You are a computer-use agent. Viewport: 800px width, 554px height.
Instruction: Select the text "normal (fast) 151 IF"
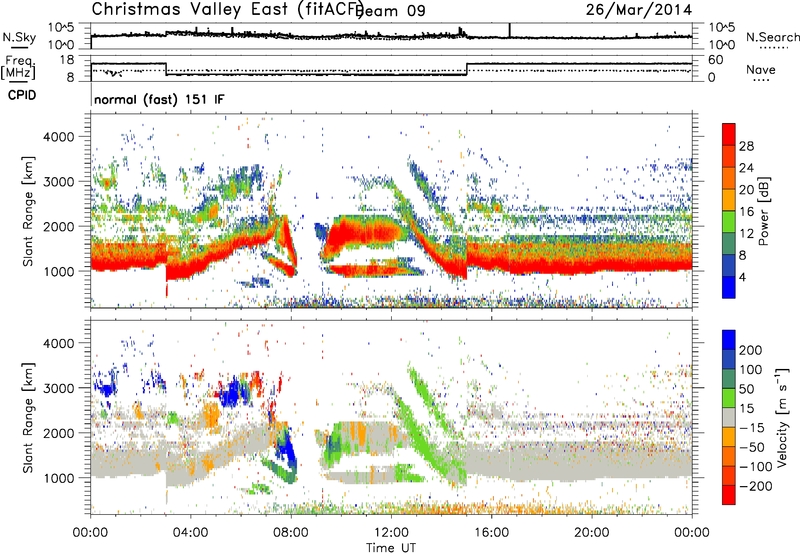pyautogui.click(x=159, y=99)
